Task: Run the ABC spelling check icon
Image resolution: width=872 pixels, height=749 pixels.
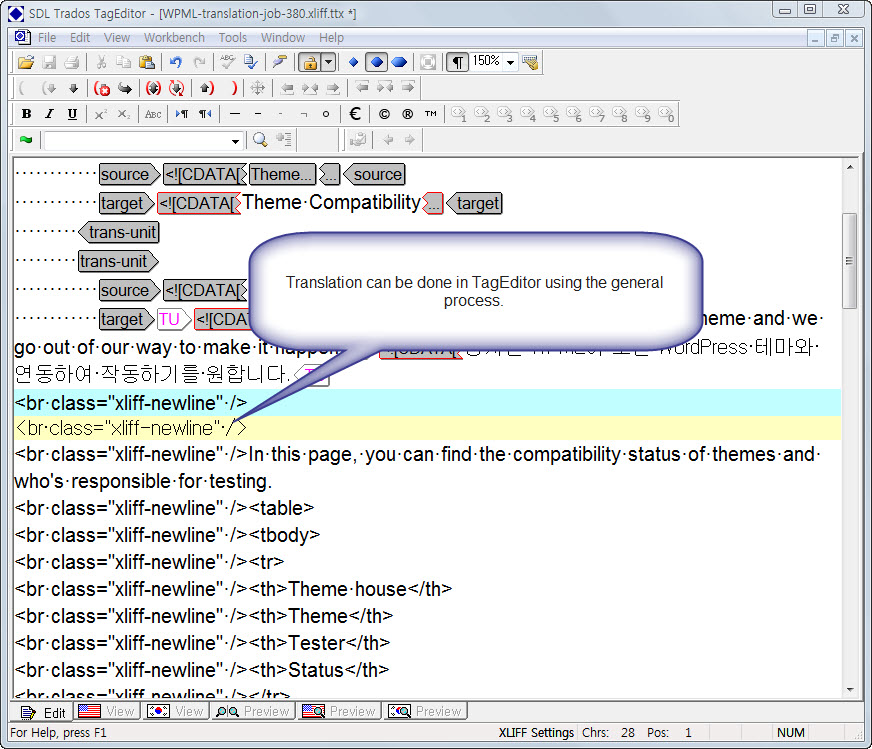Action: pos(227,62)
